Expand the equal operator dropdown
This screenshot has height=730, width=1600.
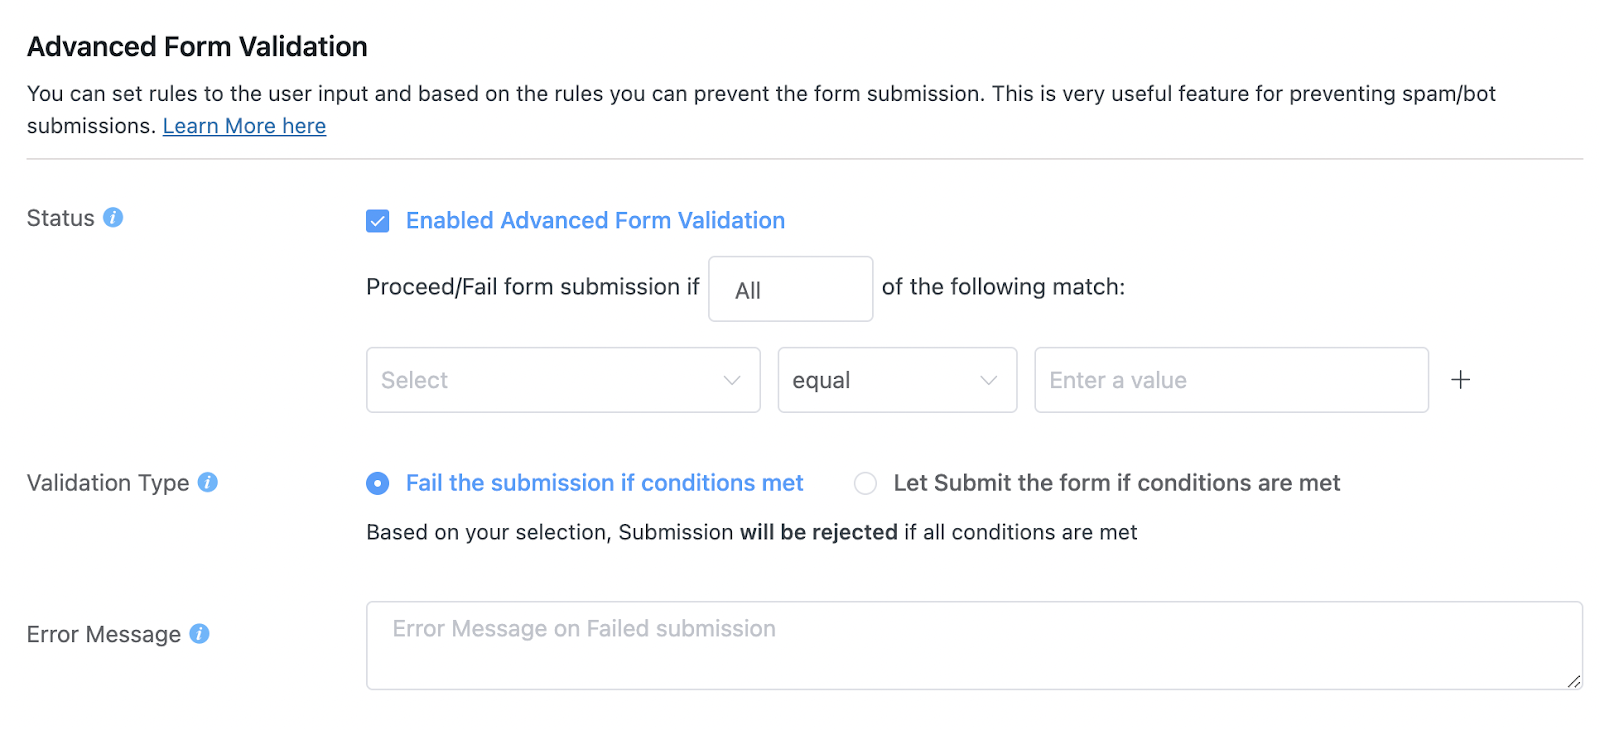(880, 380)
